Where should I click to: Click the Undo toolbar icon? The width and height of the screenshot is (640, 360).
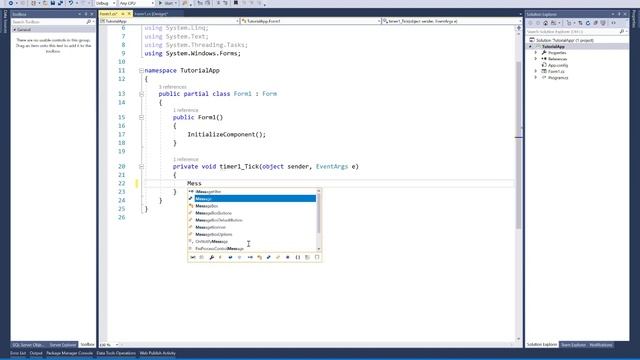[71, 3]
